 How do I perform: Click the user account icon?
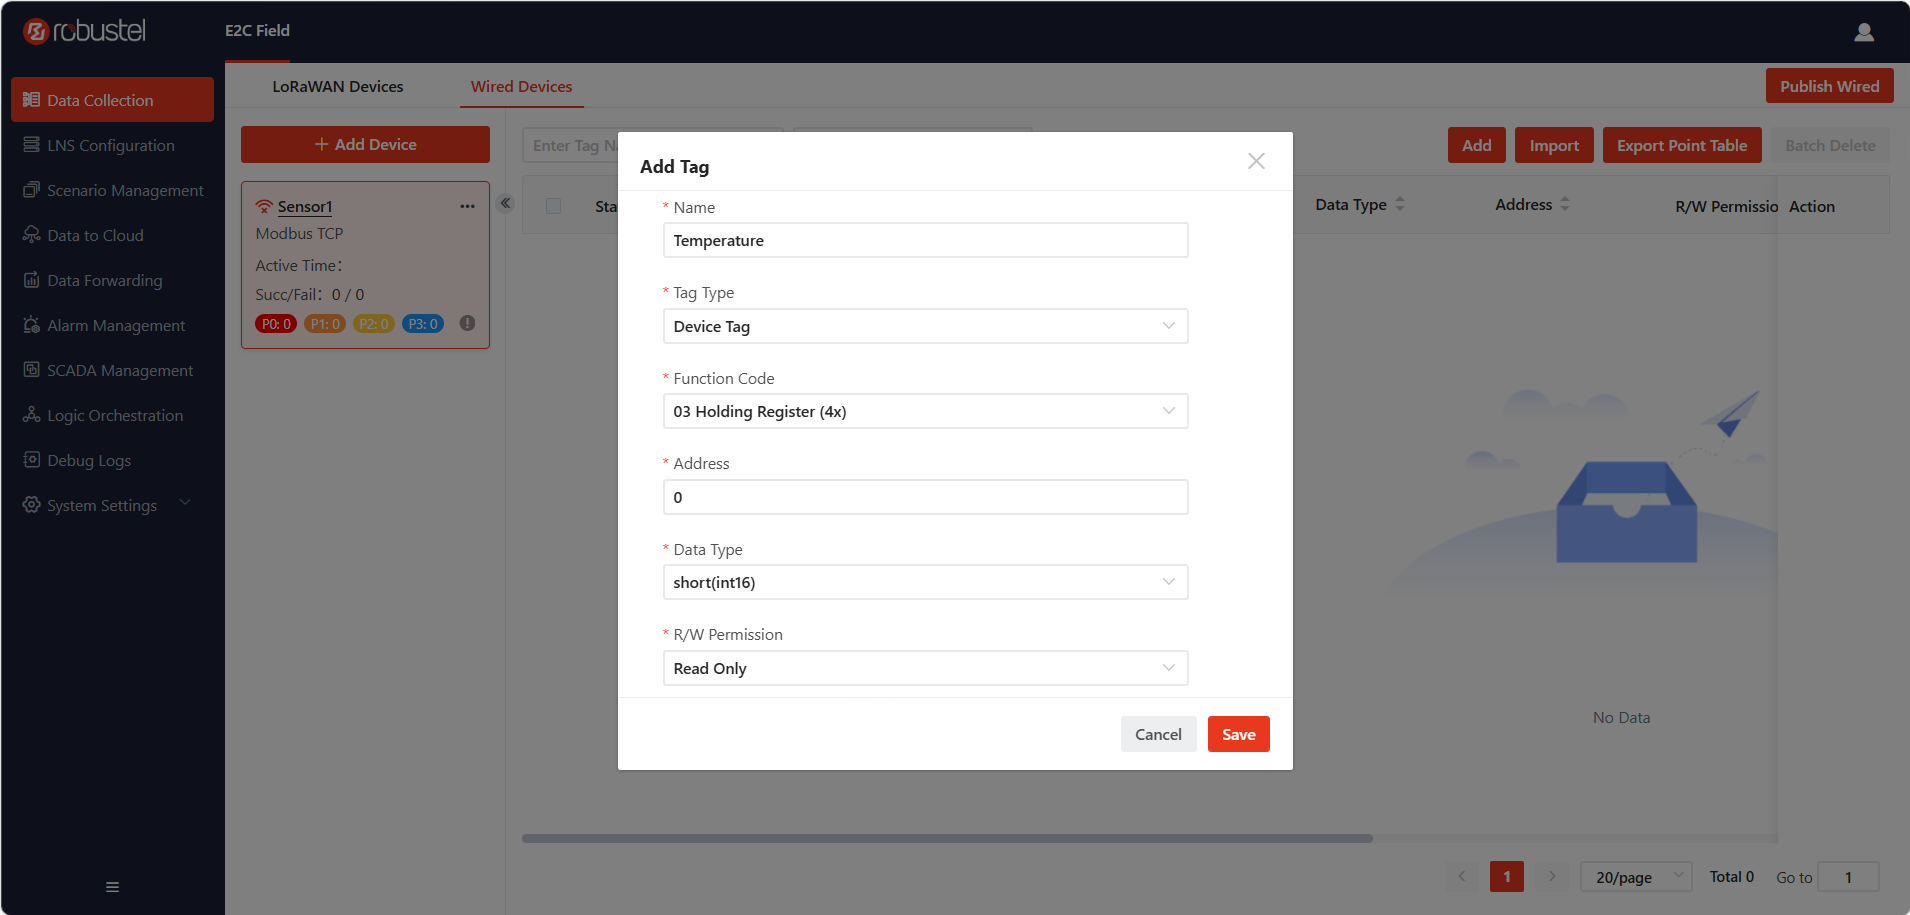click(1864, 32)
